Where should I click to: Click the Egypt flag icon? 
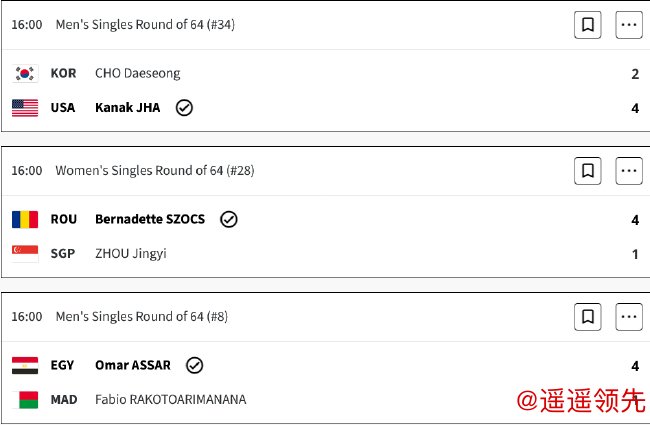pos(25,365)
